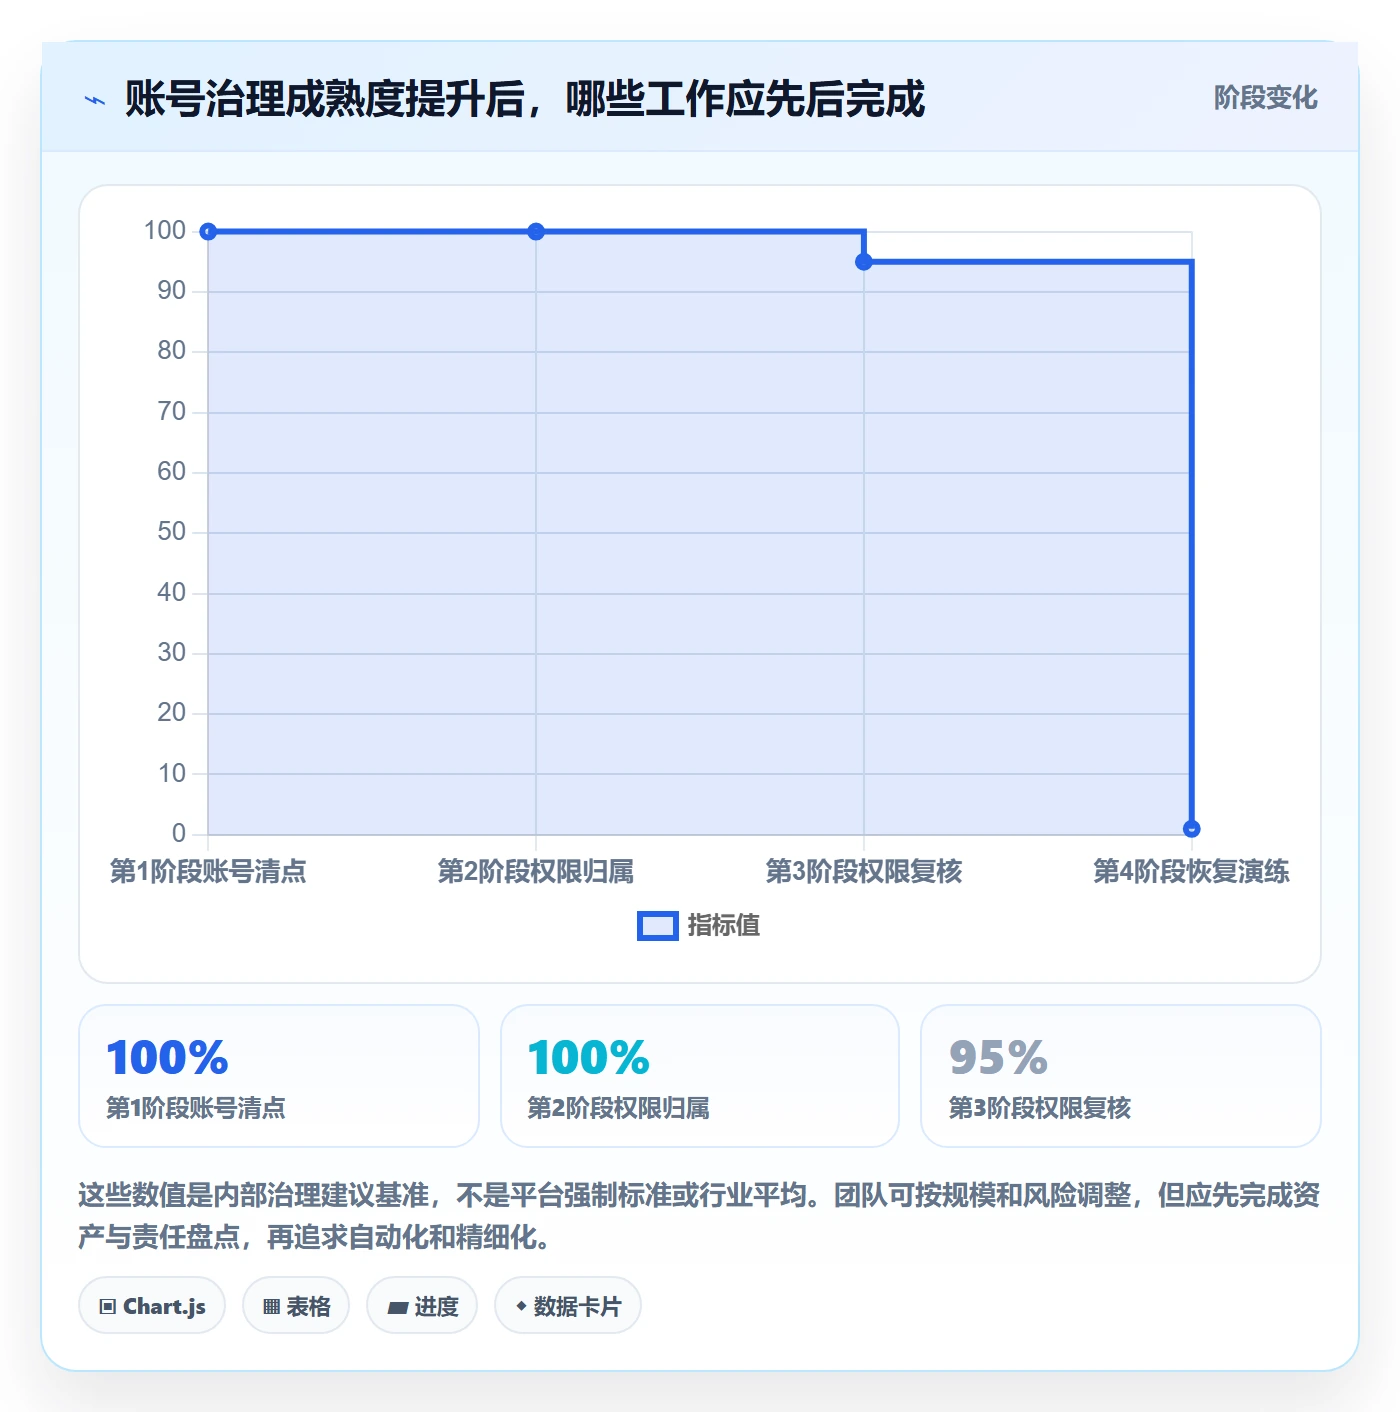Click the data point for 第3阶段权限复核
Viewport: 1400px width, 1412px height.
864,262
